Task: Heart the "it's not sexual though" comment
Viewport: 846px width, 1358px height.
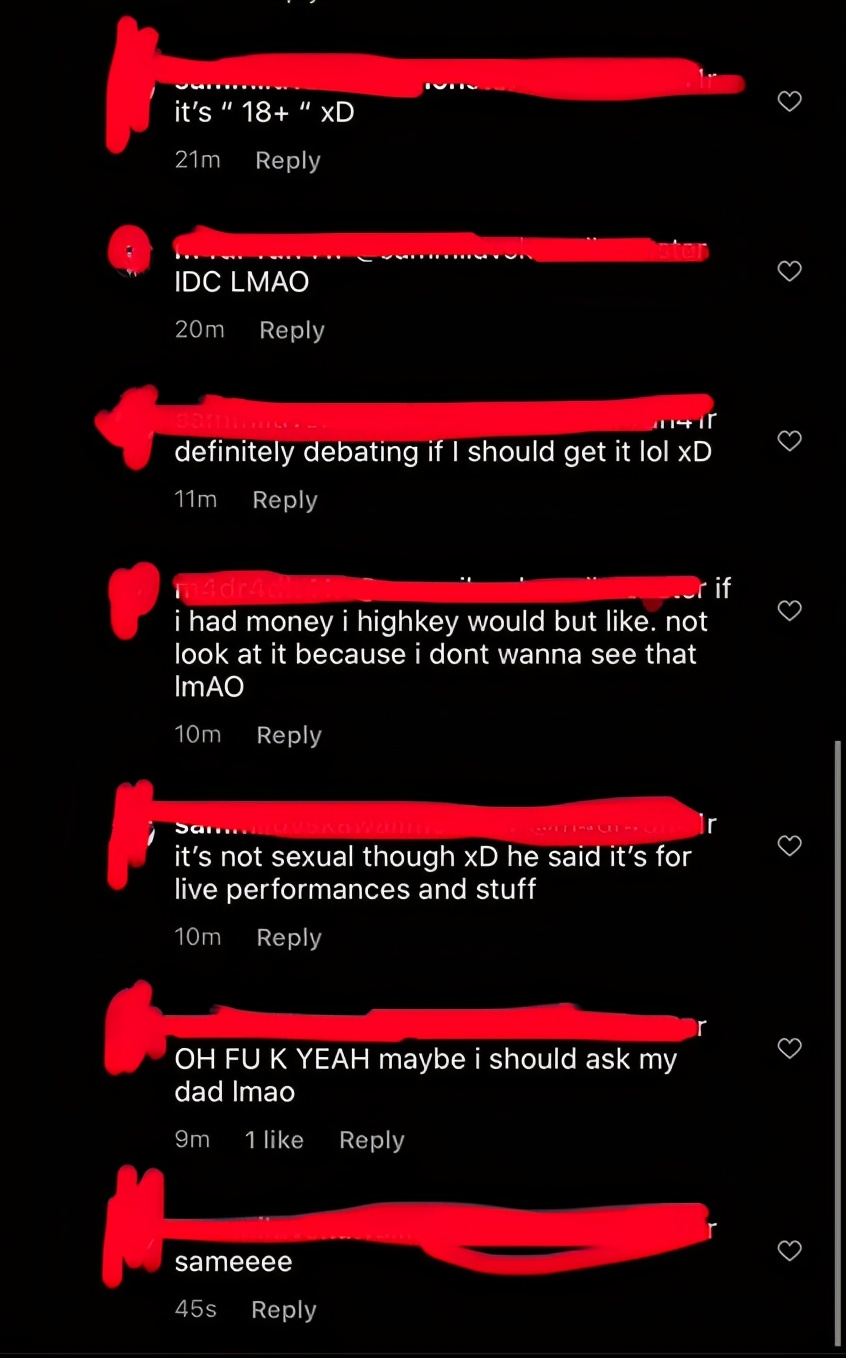Action: click(790, 846)
